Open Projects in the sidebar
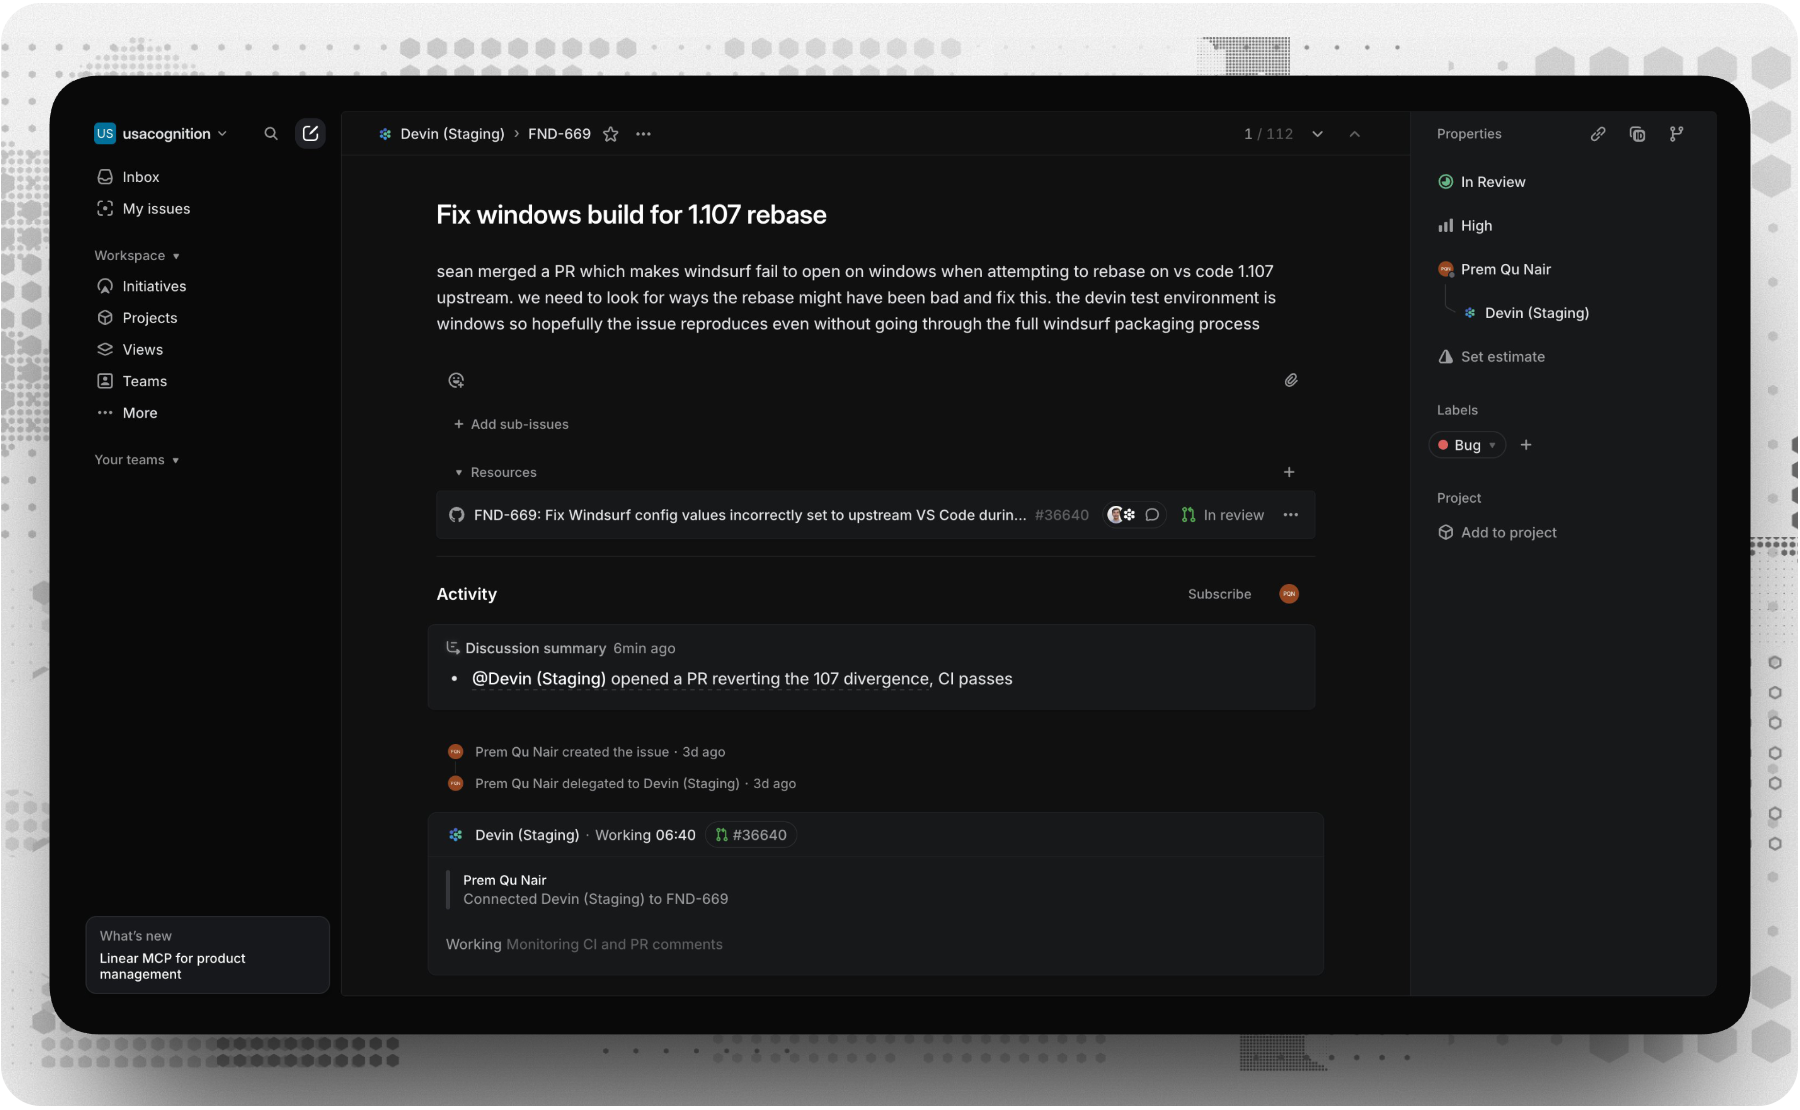Image resolution: width=1800 pixels, height=1110 pixels. tap(149, 318)
